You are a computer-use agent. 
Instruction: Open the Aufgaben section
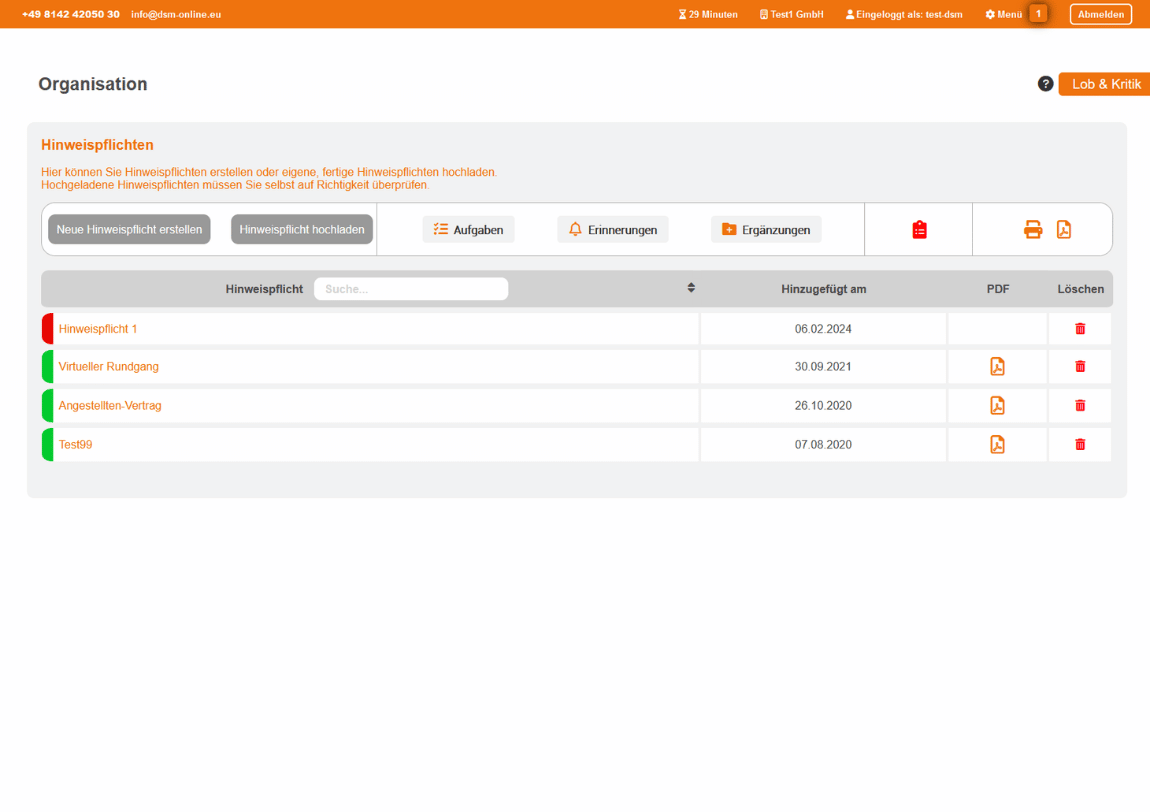468,230
